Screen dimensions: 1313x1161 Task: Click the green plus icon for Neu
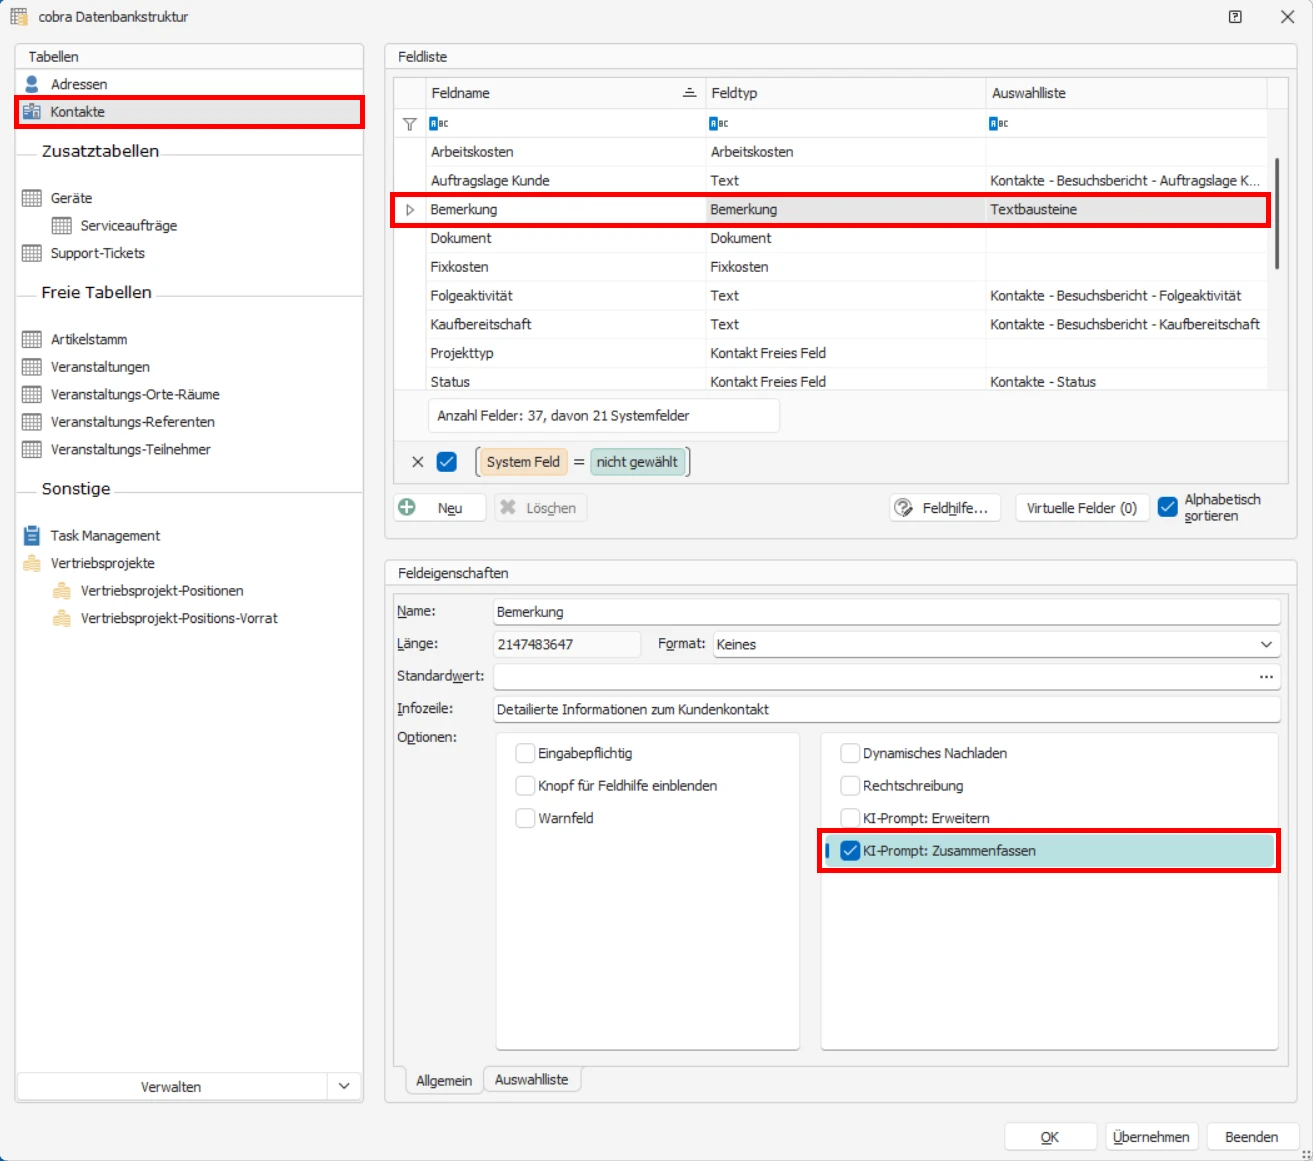tap(407, 507)
